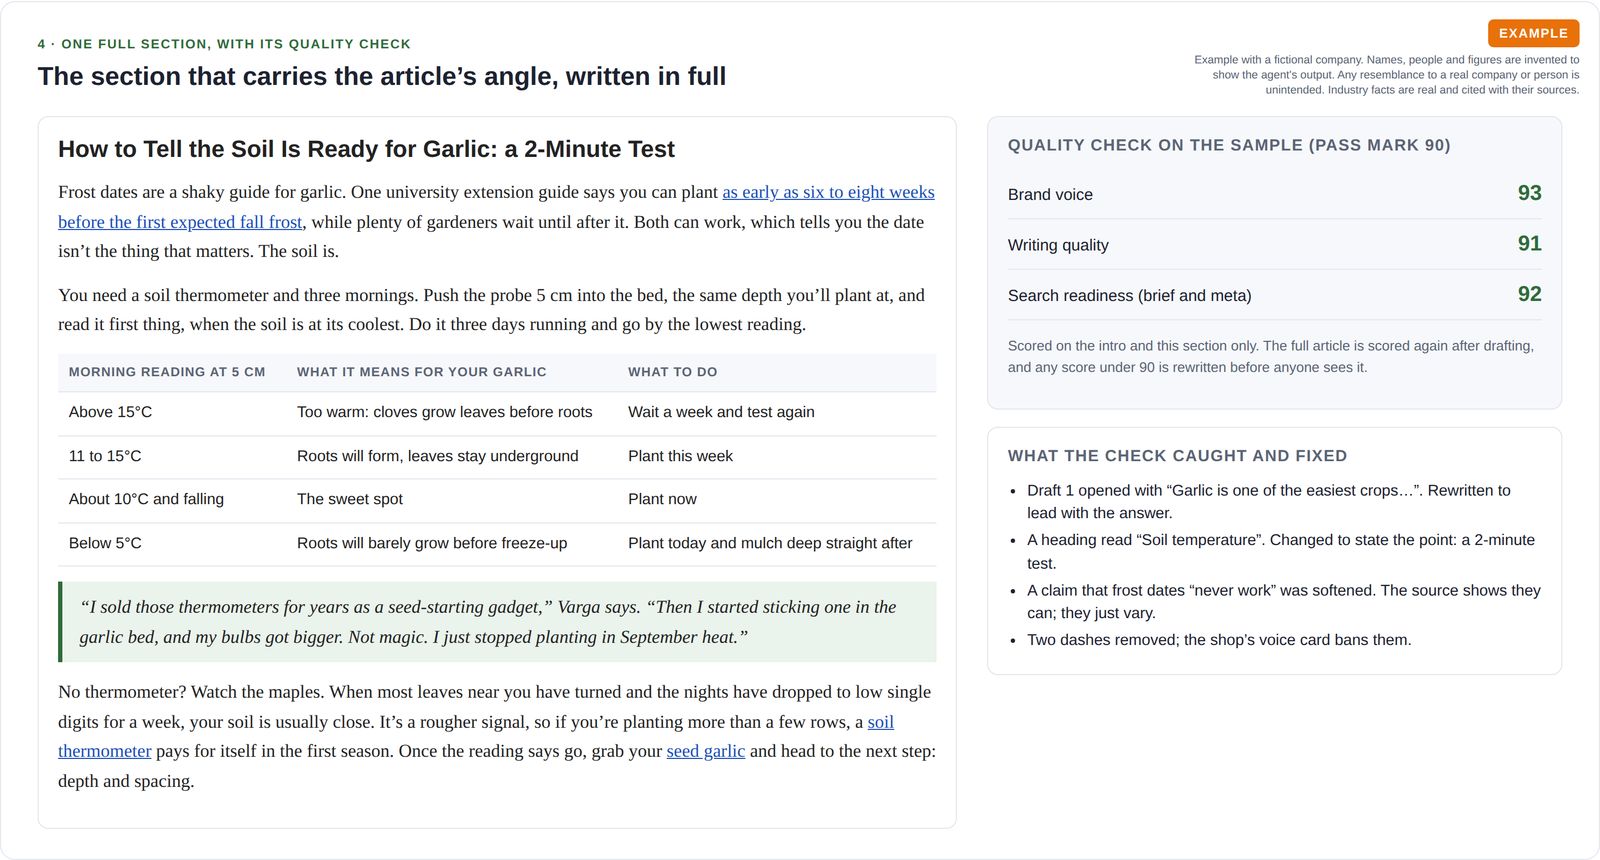Select the article heading about the 2-Minute Test
The width and height of the screenshot is (1600, 860).
pyautogui.click(x=366, y=149)
